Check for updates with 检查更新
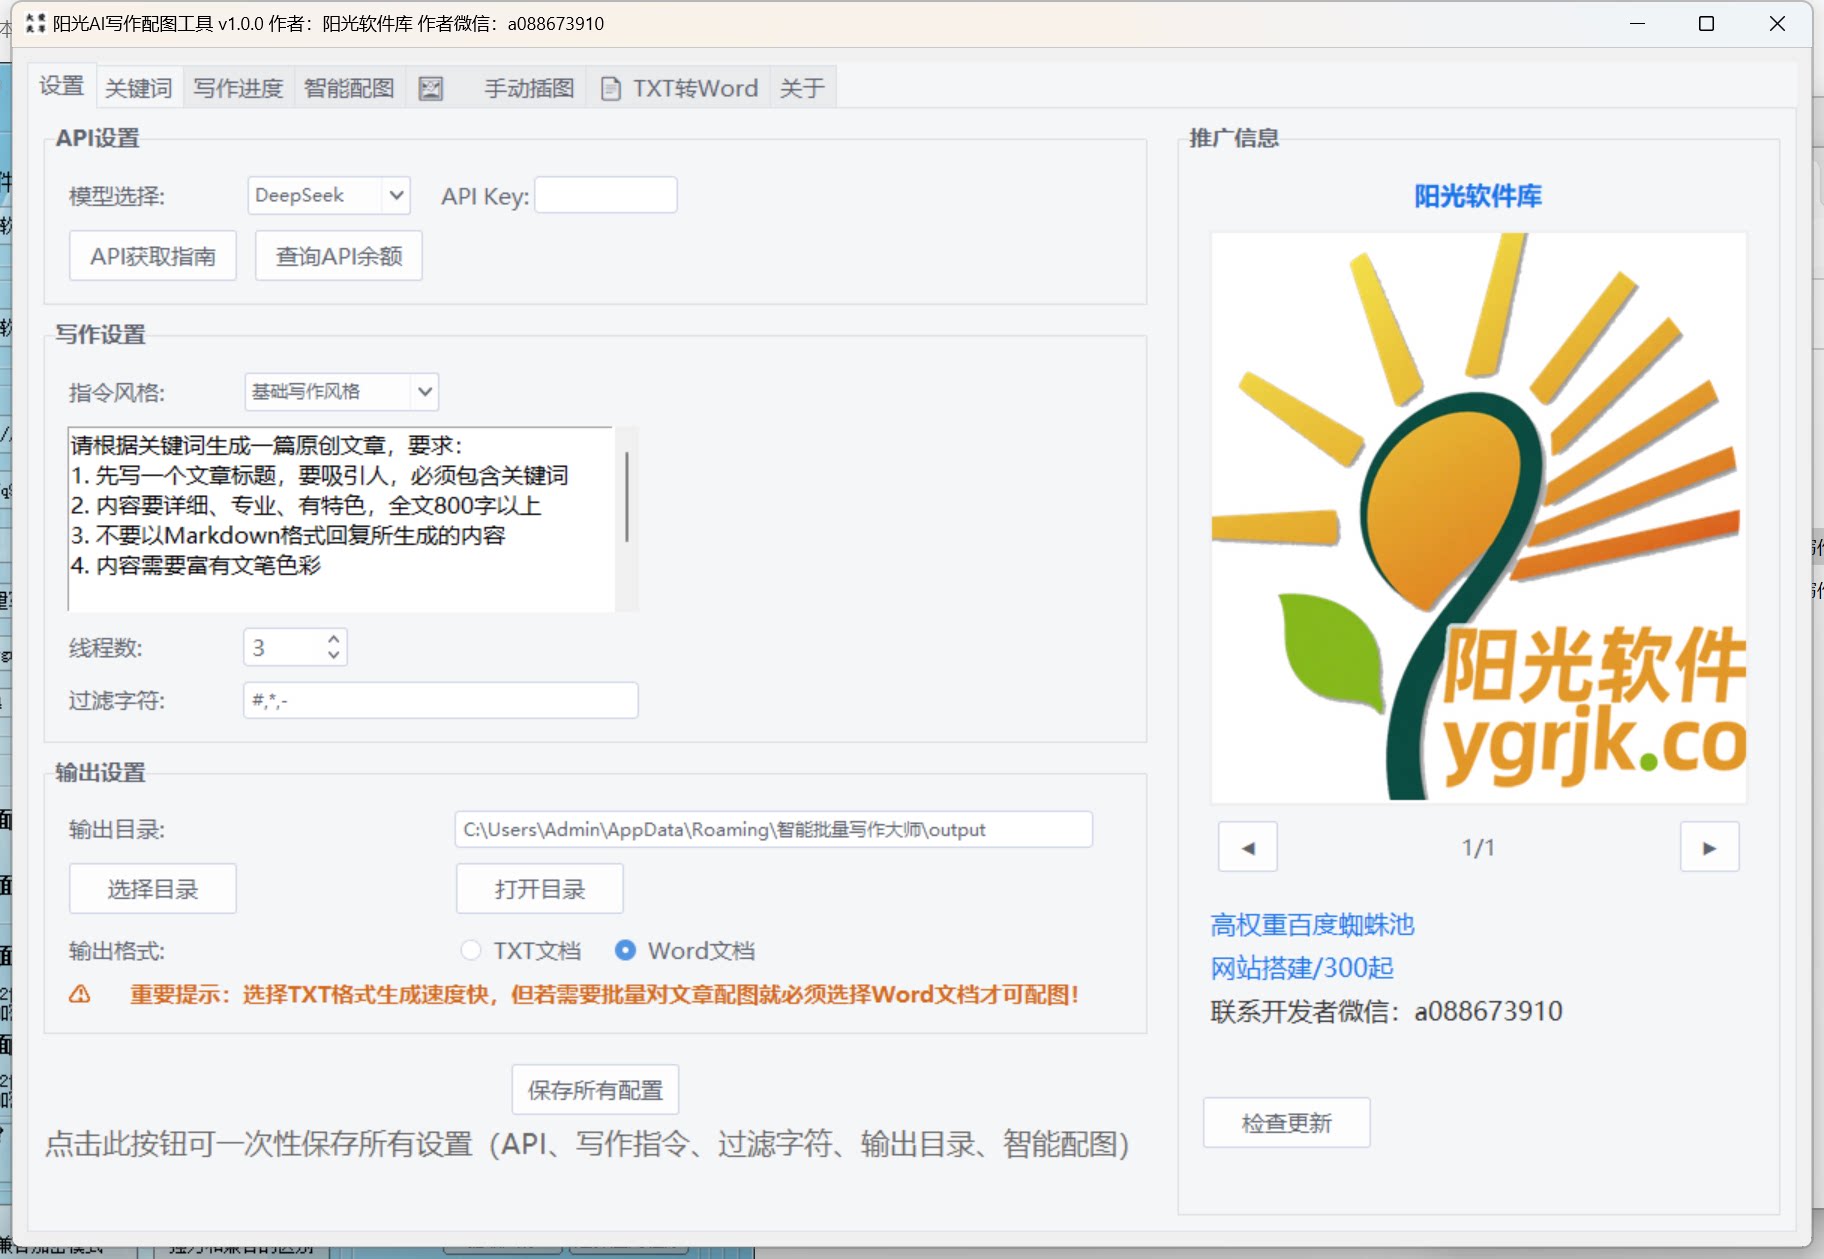Viewport: 1824px width, 1259px height. point(1286,1122)
